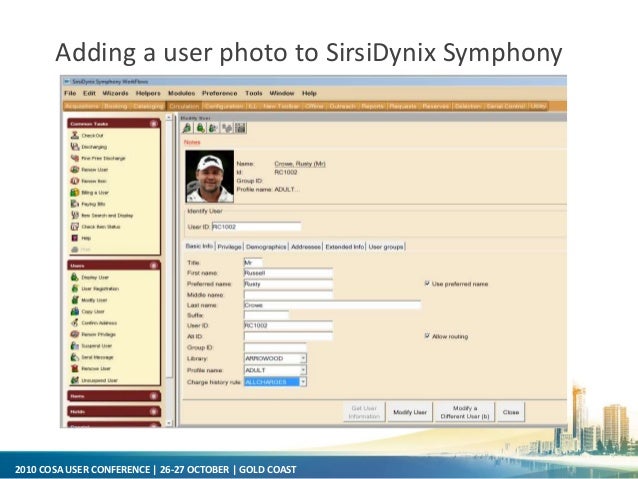638x479 pixels.
Task: Expand the Holds panel
Action: [154, 411]
